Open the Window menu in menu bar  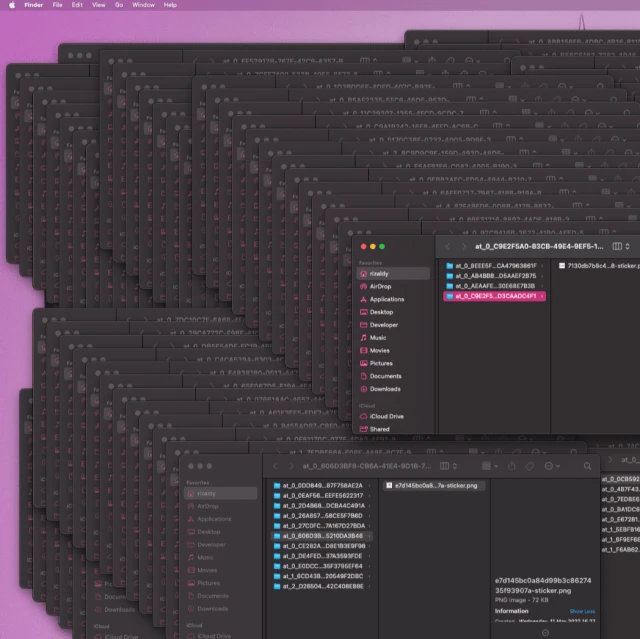(143, 5)
